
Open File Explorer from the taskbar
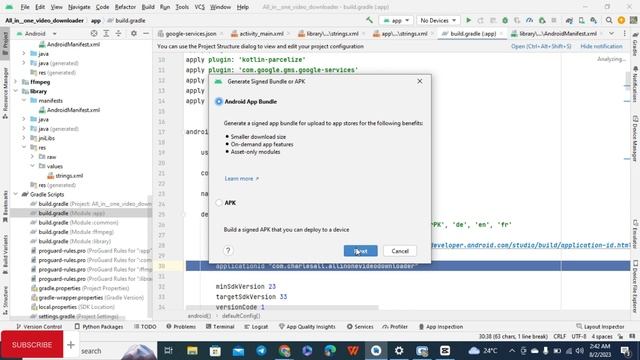[192, 351]
